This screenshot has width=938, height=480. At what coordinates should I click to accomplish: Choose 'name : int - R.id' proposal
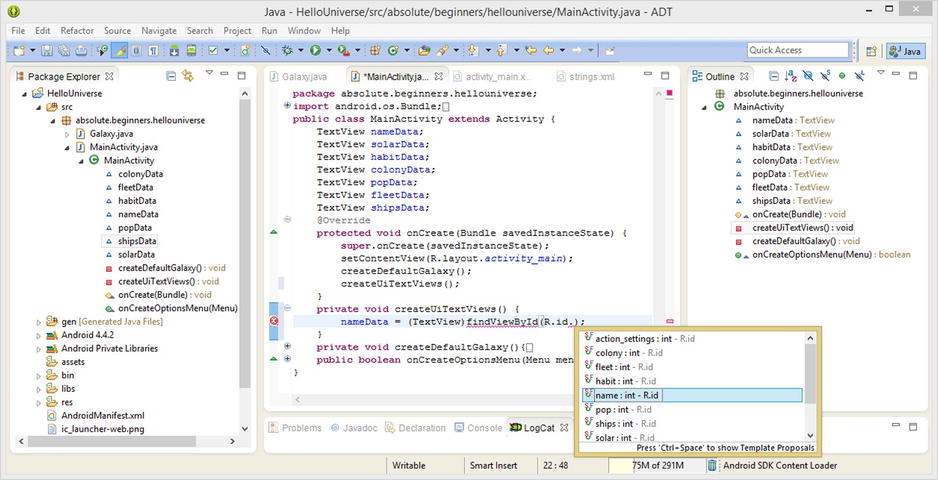pos(692,395)
